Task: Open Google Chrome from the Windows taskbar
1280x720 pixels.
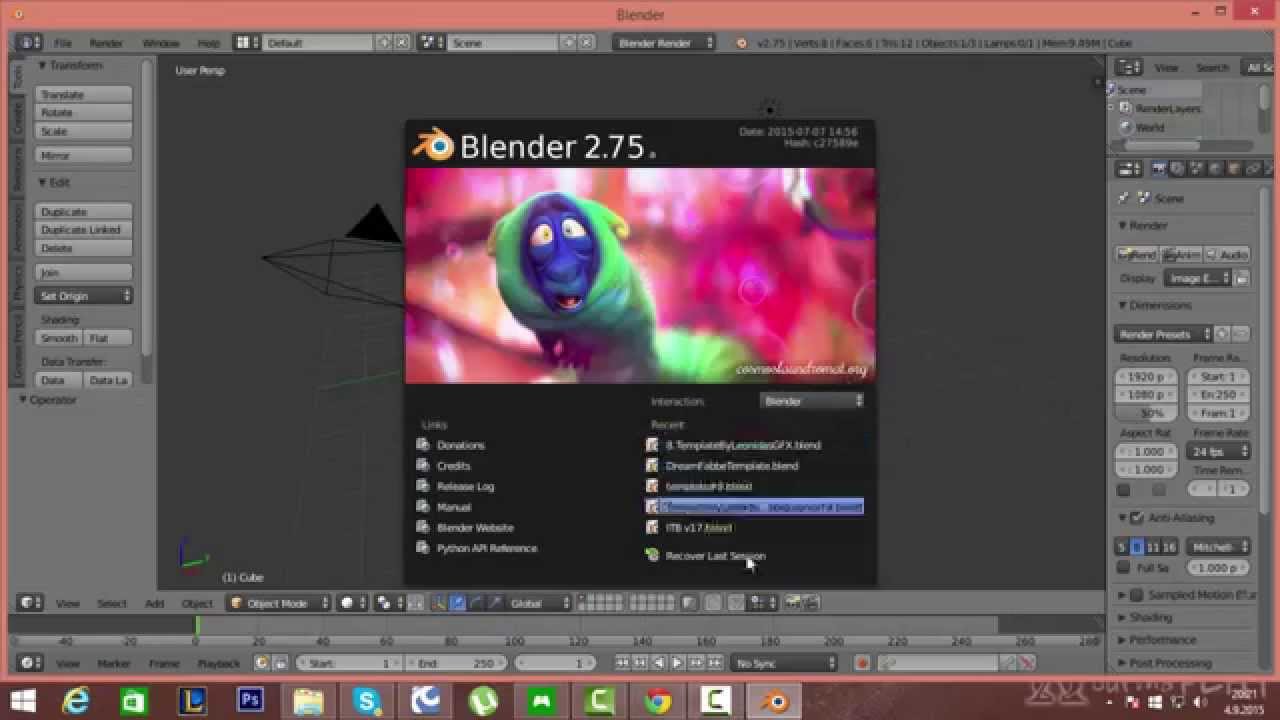Action: [657, 701]
